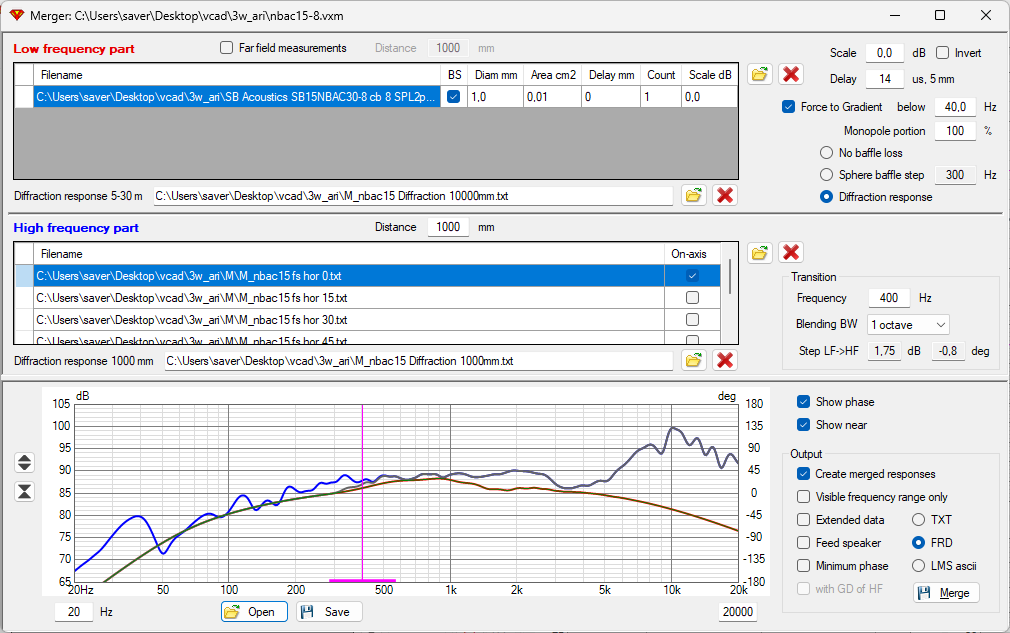Click the Sphere baffle step 300 Hz field
The width and height of the screenshot is (1010, 633).
point(955,175)
